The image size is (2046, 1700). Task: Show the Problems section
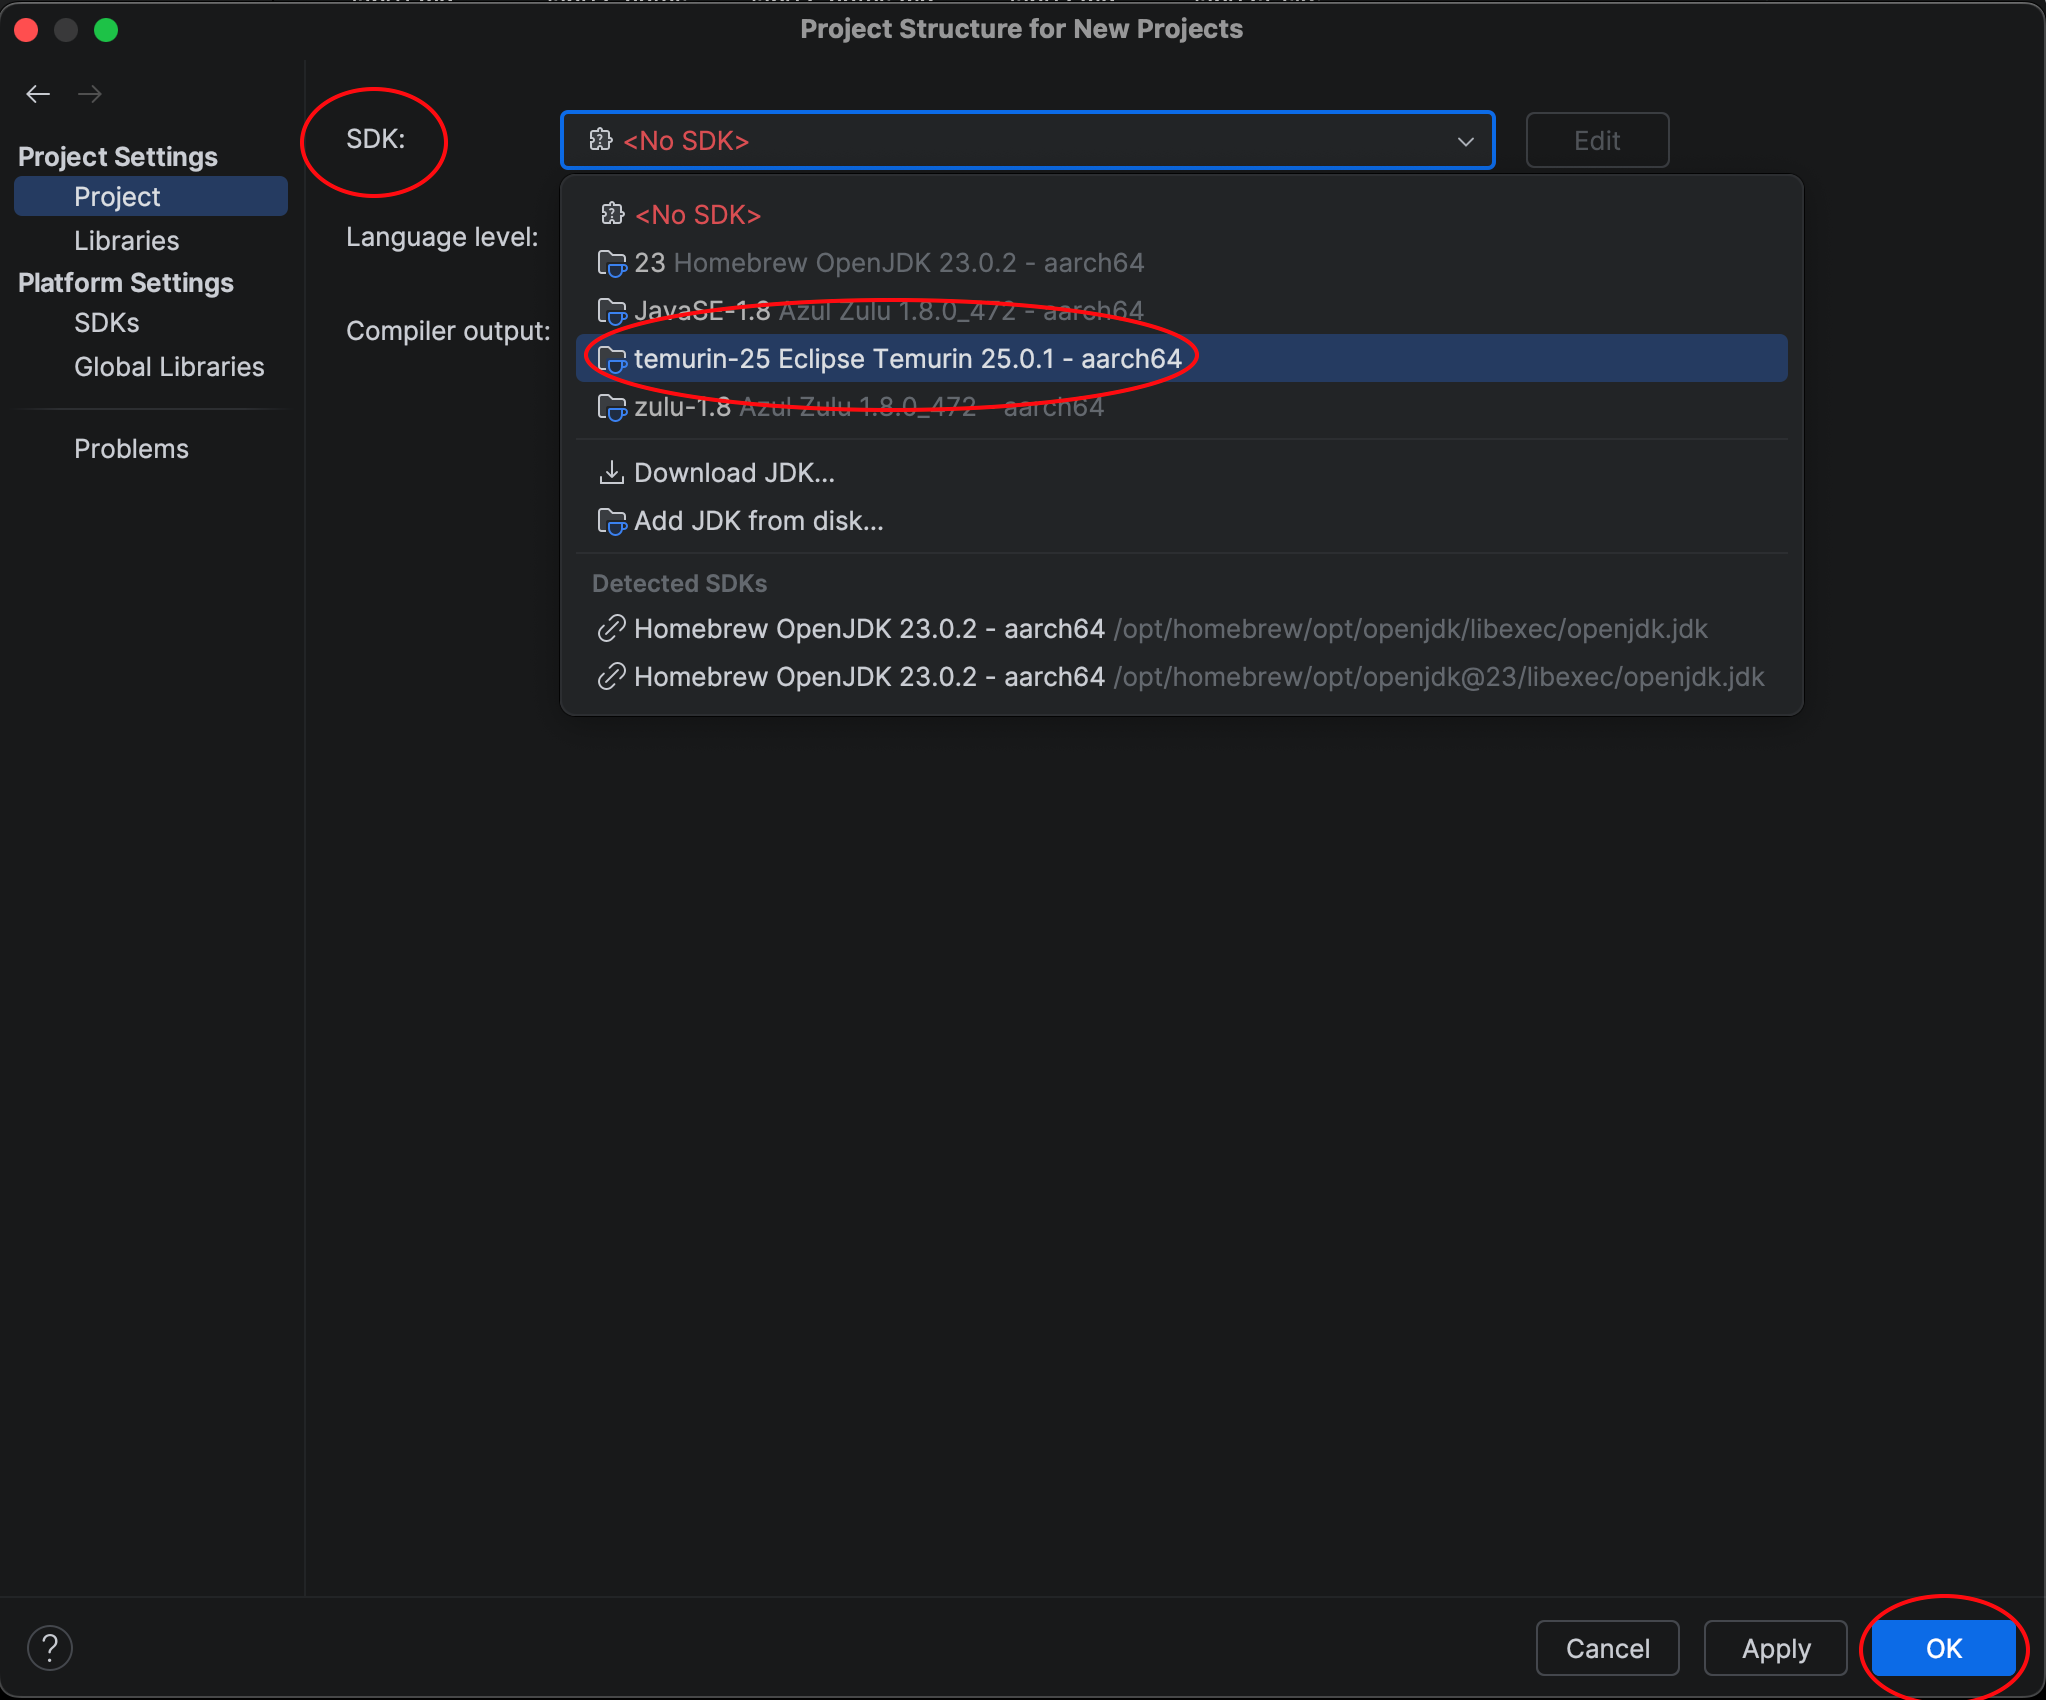(x=131, y=449)
